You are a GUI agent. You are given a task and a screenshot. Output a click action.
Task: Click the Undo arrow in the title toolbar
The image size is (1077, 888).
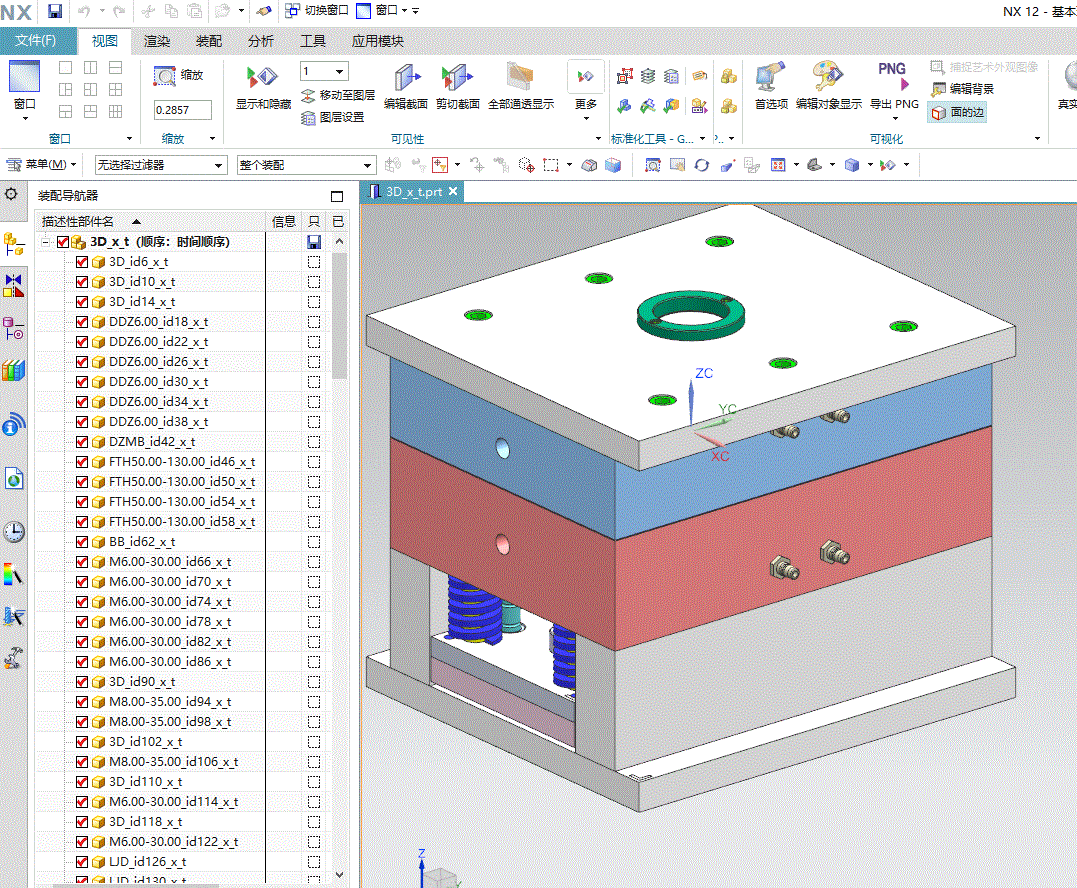coord(84,11)
